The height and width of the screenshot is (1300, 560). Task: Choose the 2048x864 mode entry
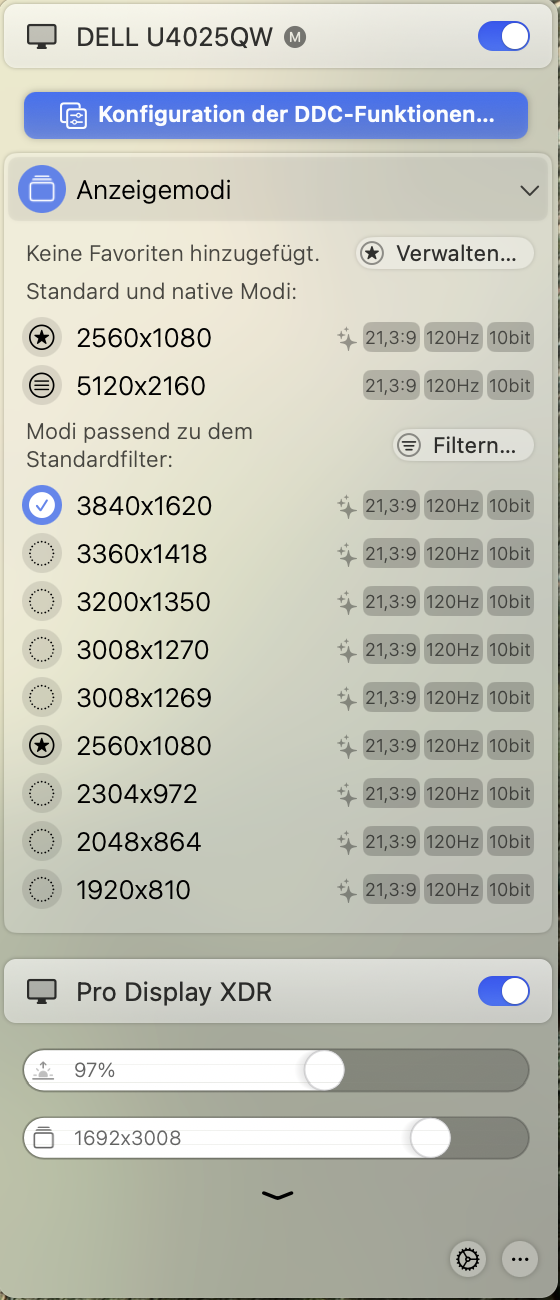[x=278, y=842]
